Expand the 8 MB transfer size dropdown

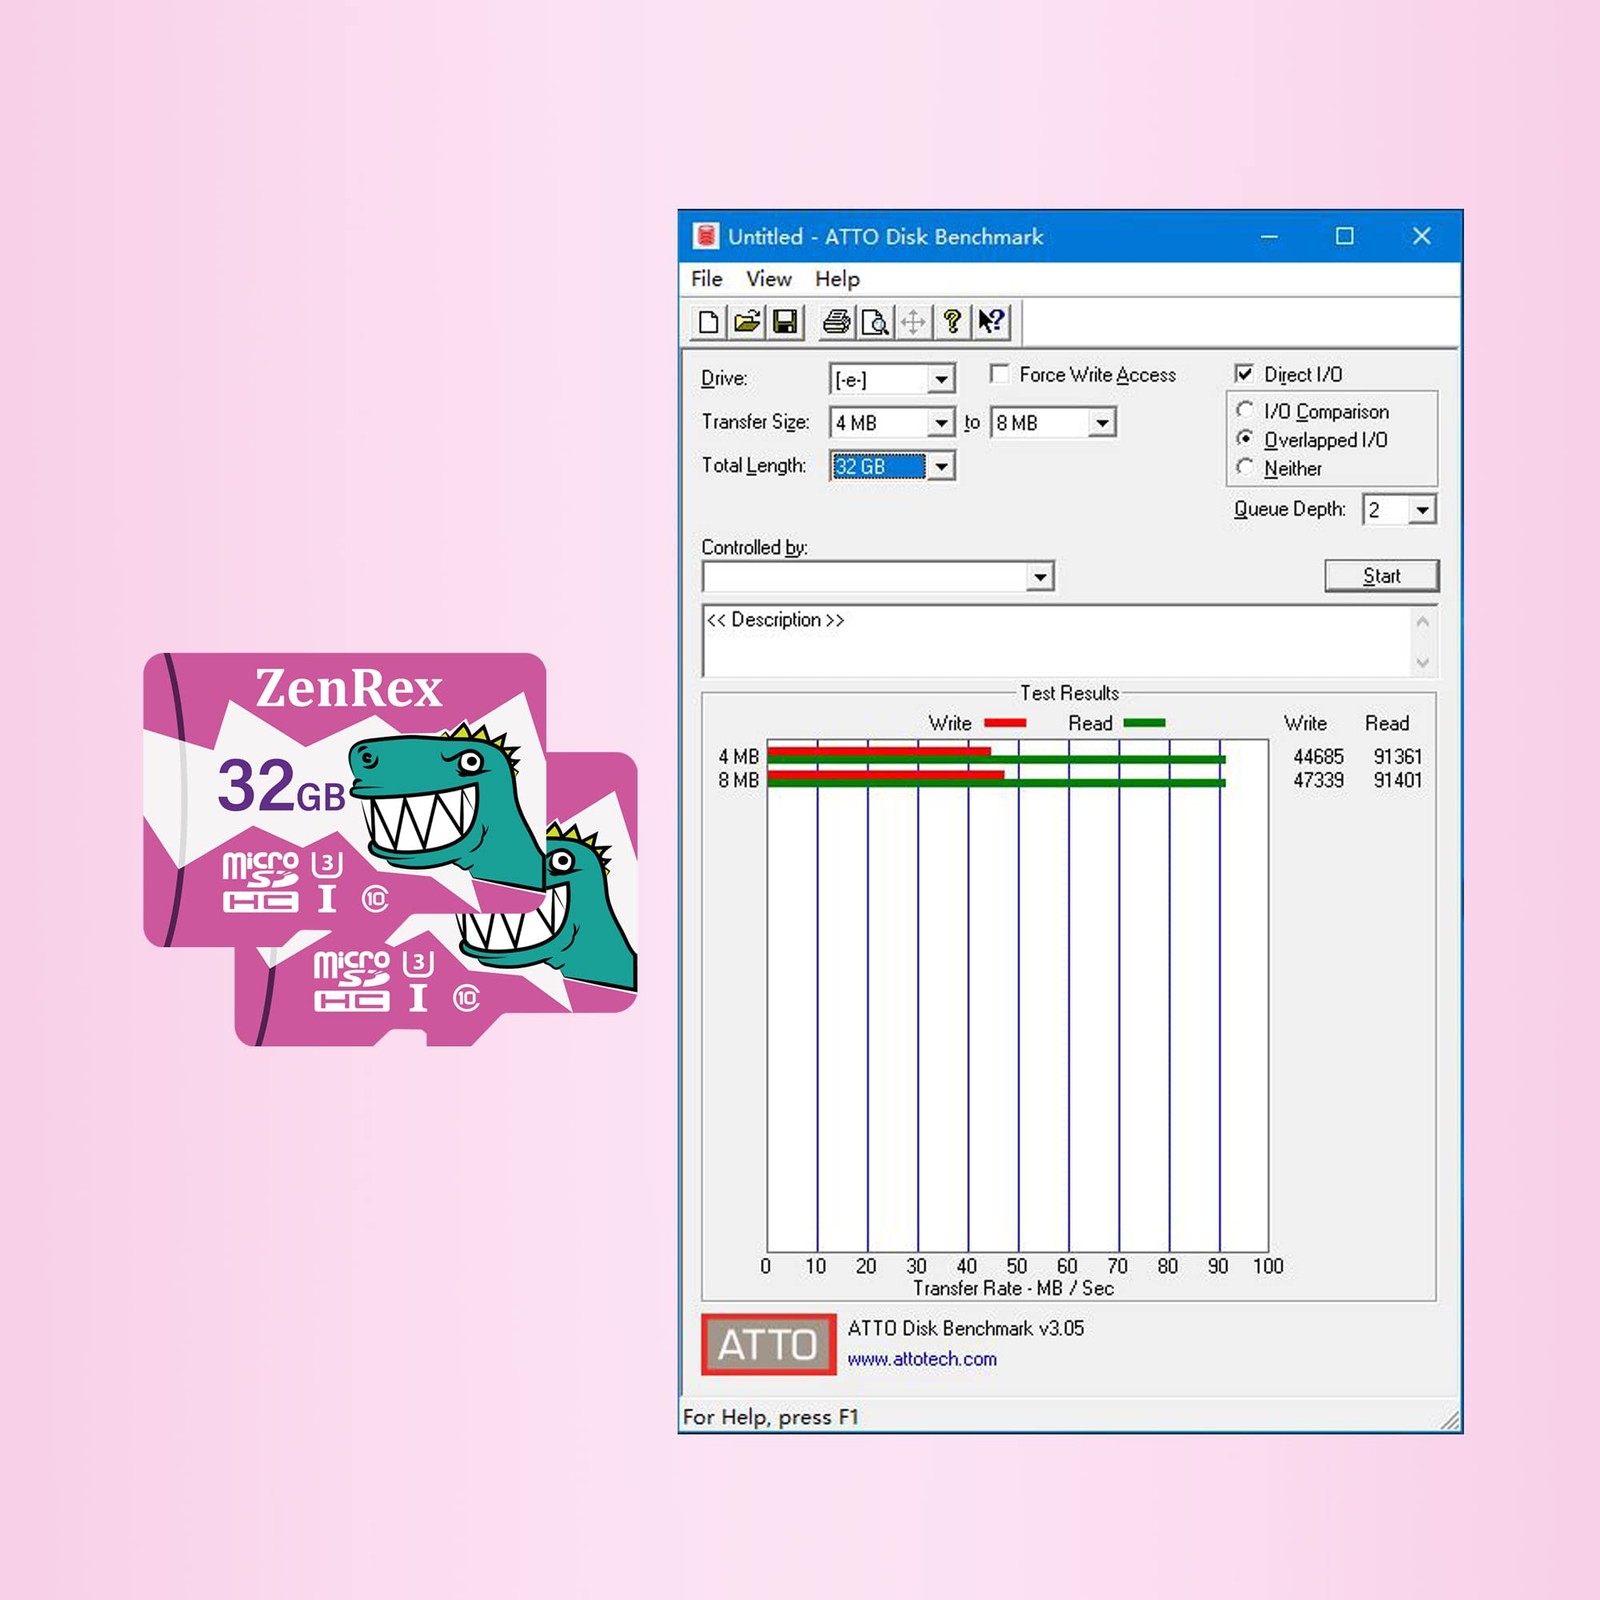(1102, 423)
